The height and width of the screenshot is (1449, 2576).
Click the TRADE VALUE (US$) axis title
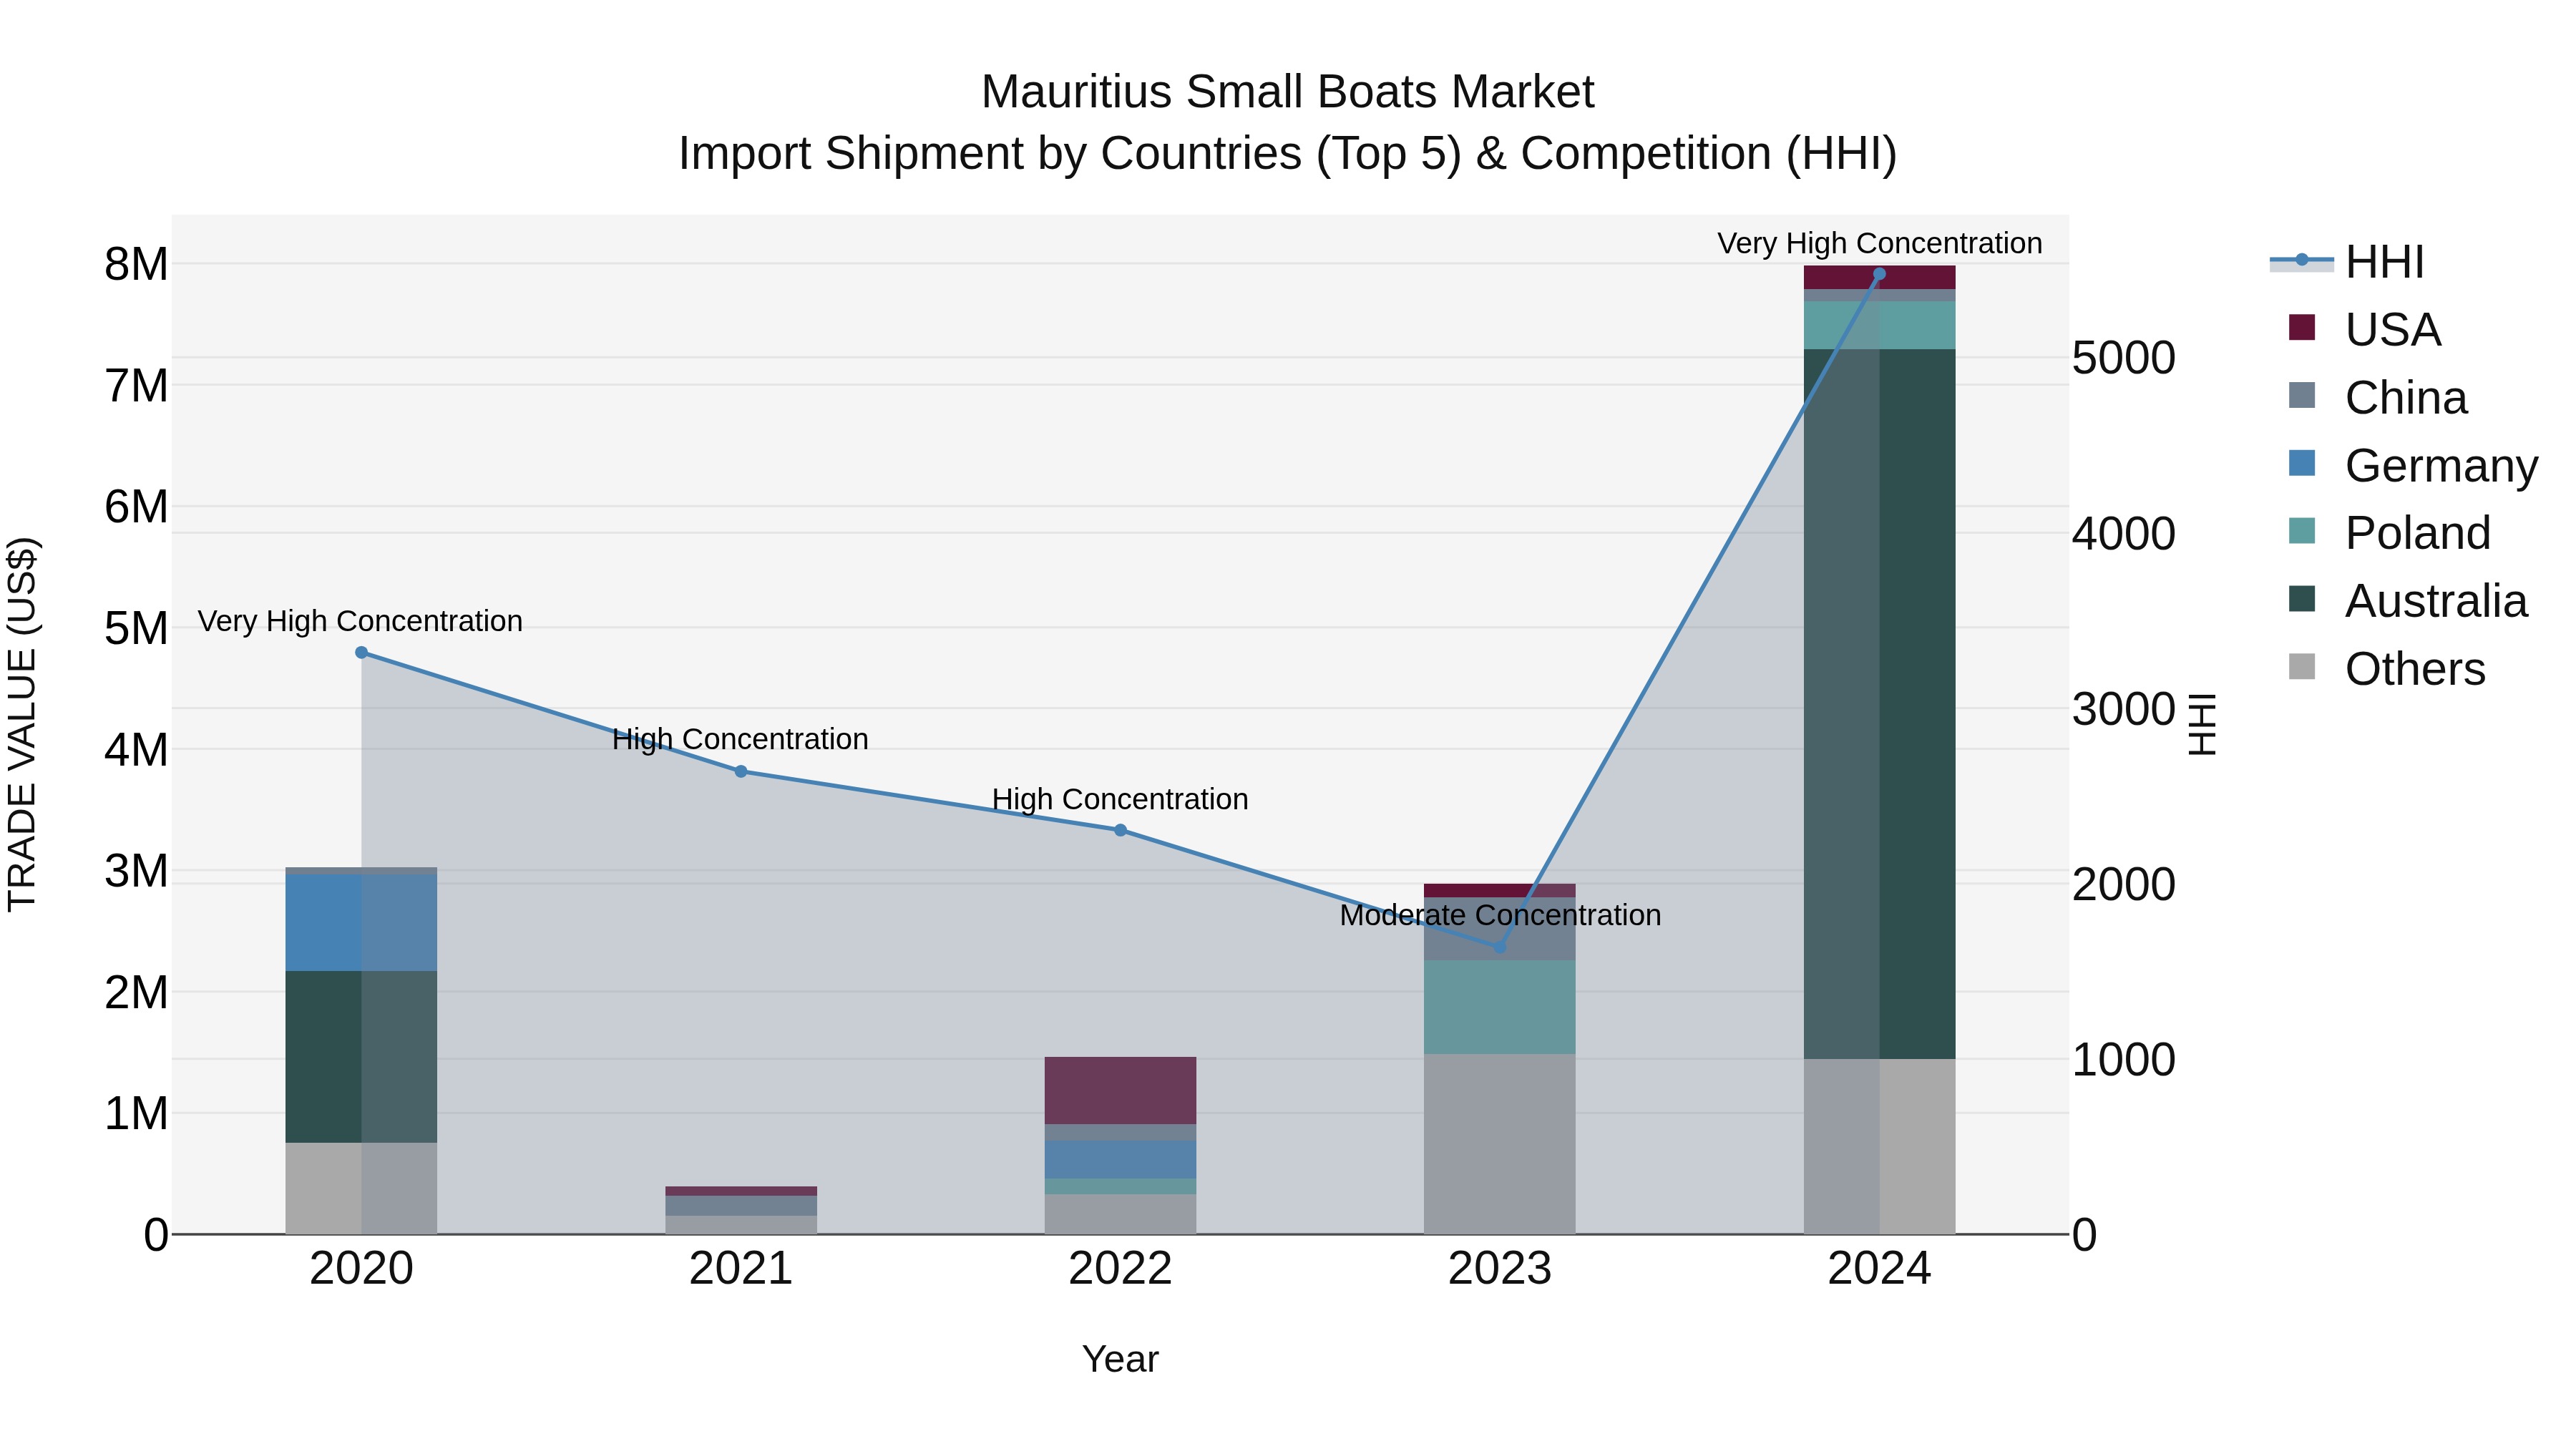coord(23,724)
